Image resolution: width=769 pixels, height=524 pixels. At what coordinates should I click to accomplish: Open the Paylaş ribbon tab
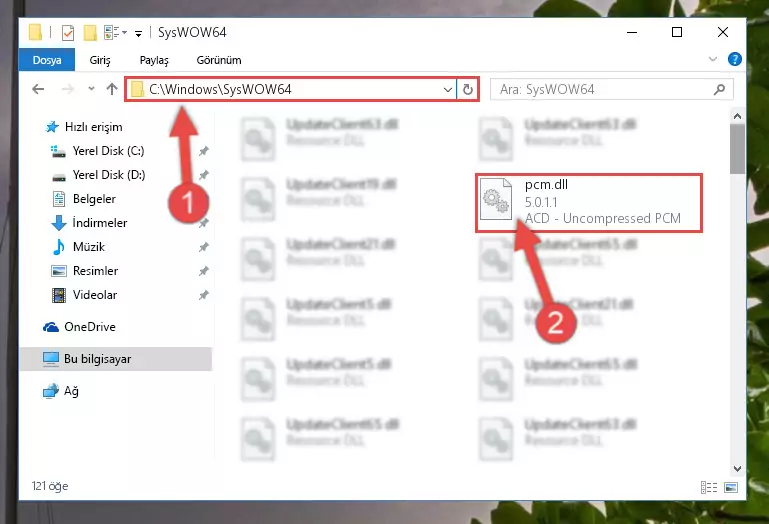pyautogui.click(x=154, y=60)
